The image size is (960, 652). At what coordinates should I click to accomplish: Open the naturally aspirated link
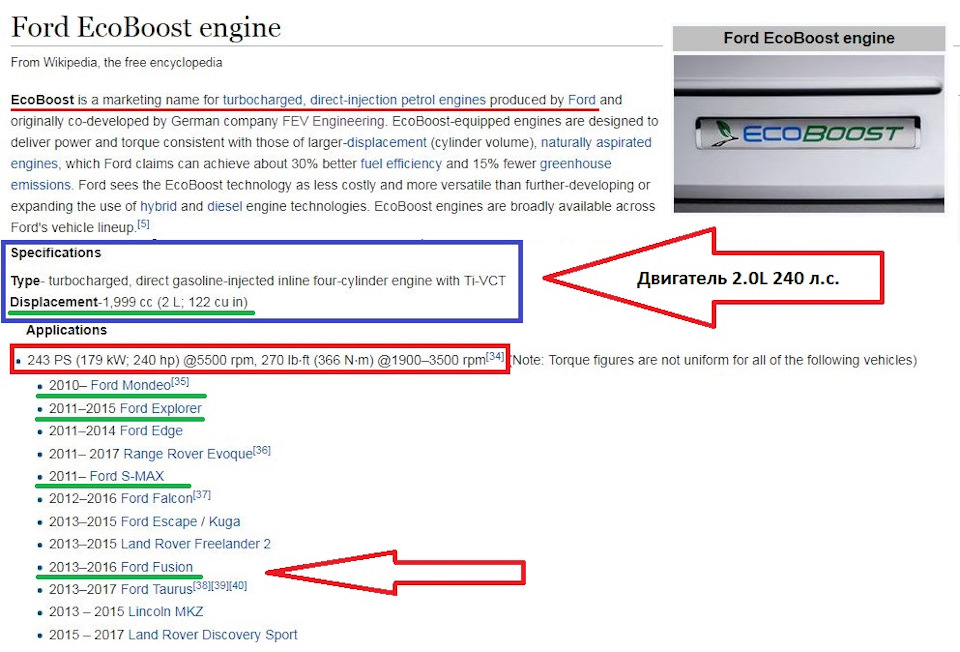click(x=596, y=143)
